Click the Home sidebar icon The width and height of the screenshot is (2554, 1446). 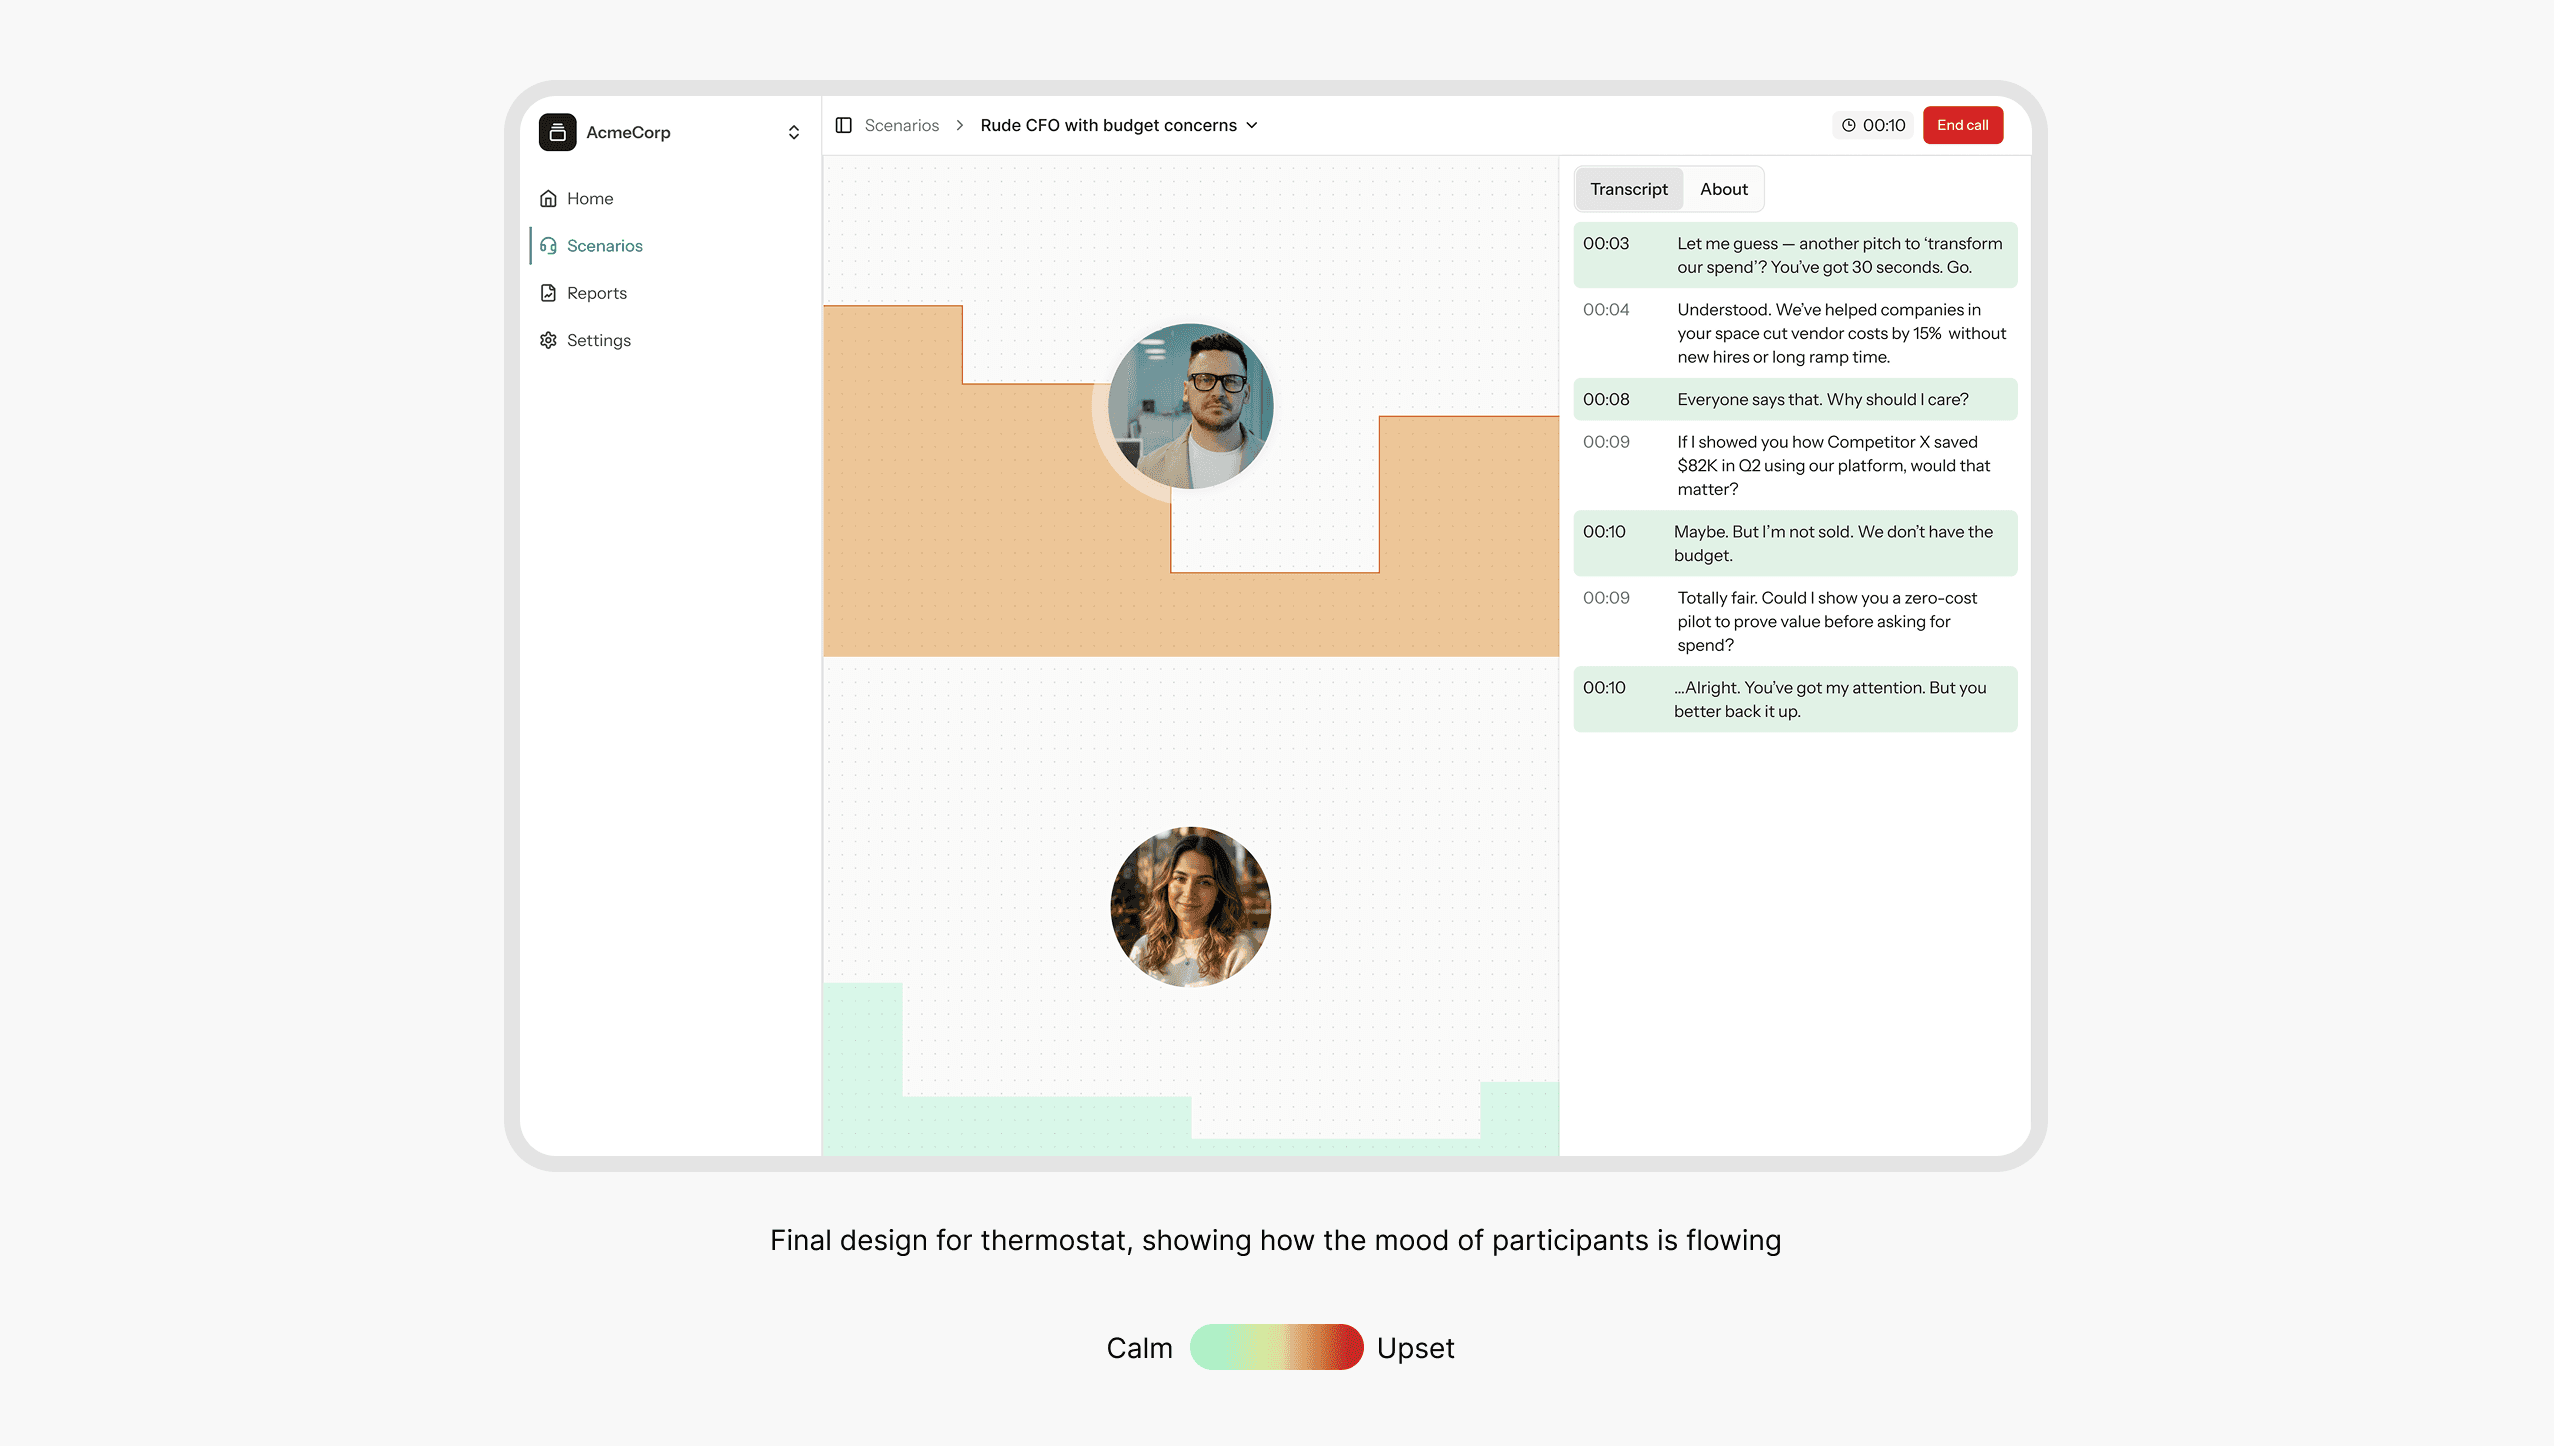(548, 198)
